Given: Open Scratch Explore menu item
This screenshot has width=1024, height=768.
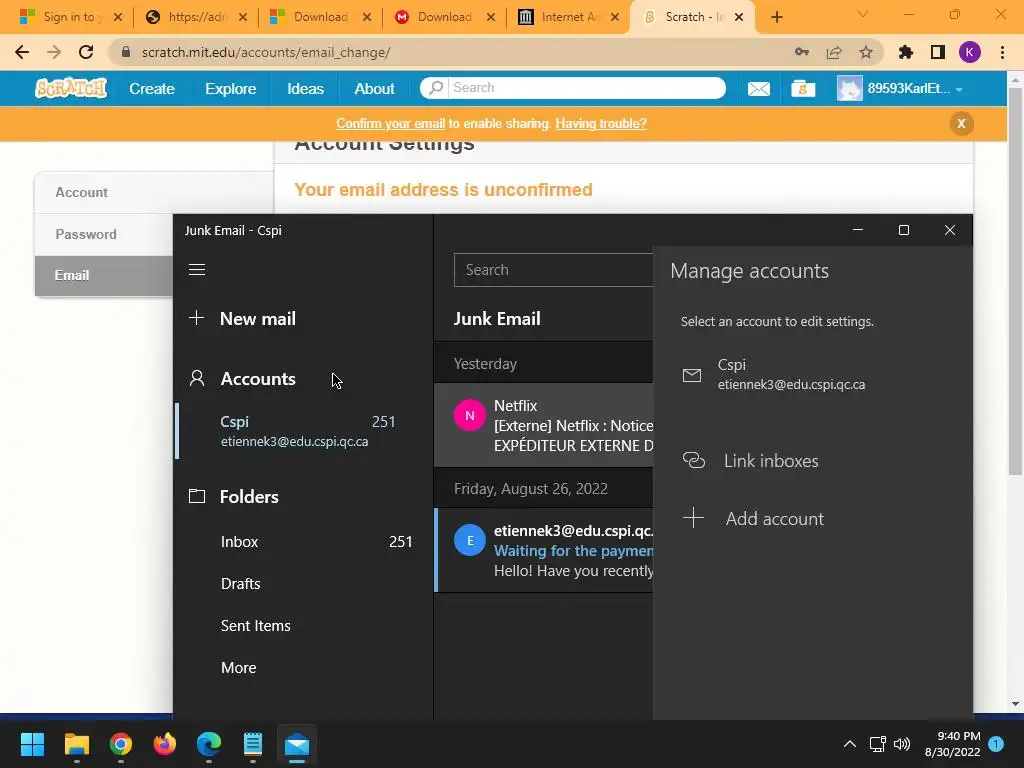Looking at the screenshot, I should 231,88.
